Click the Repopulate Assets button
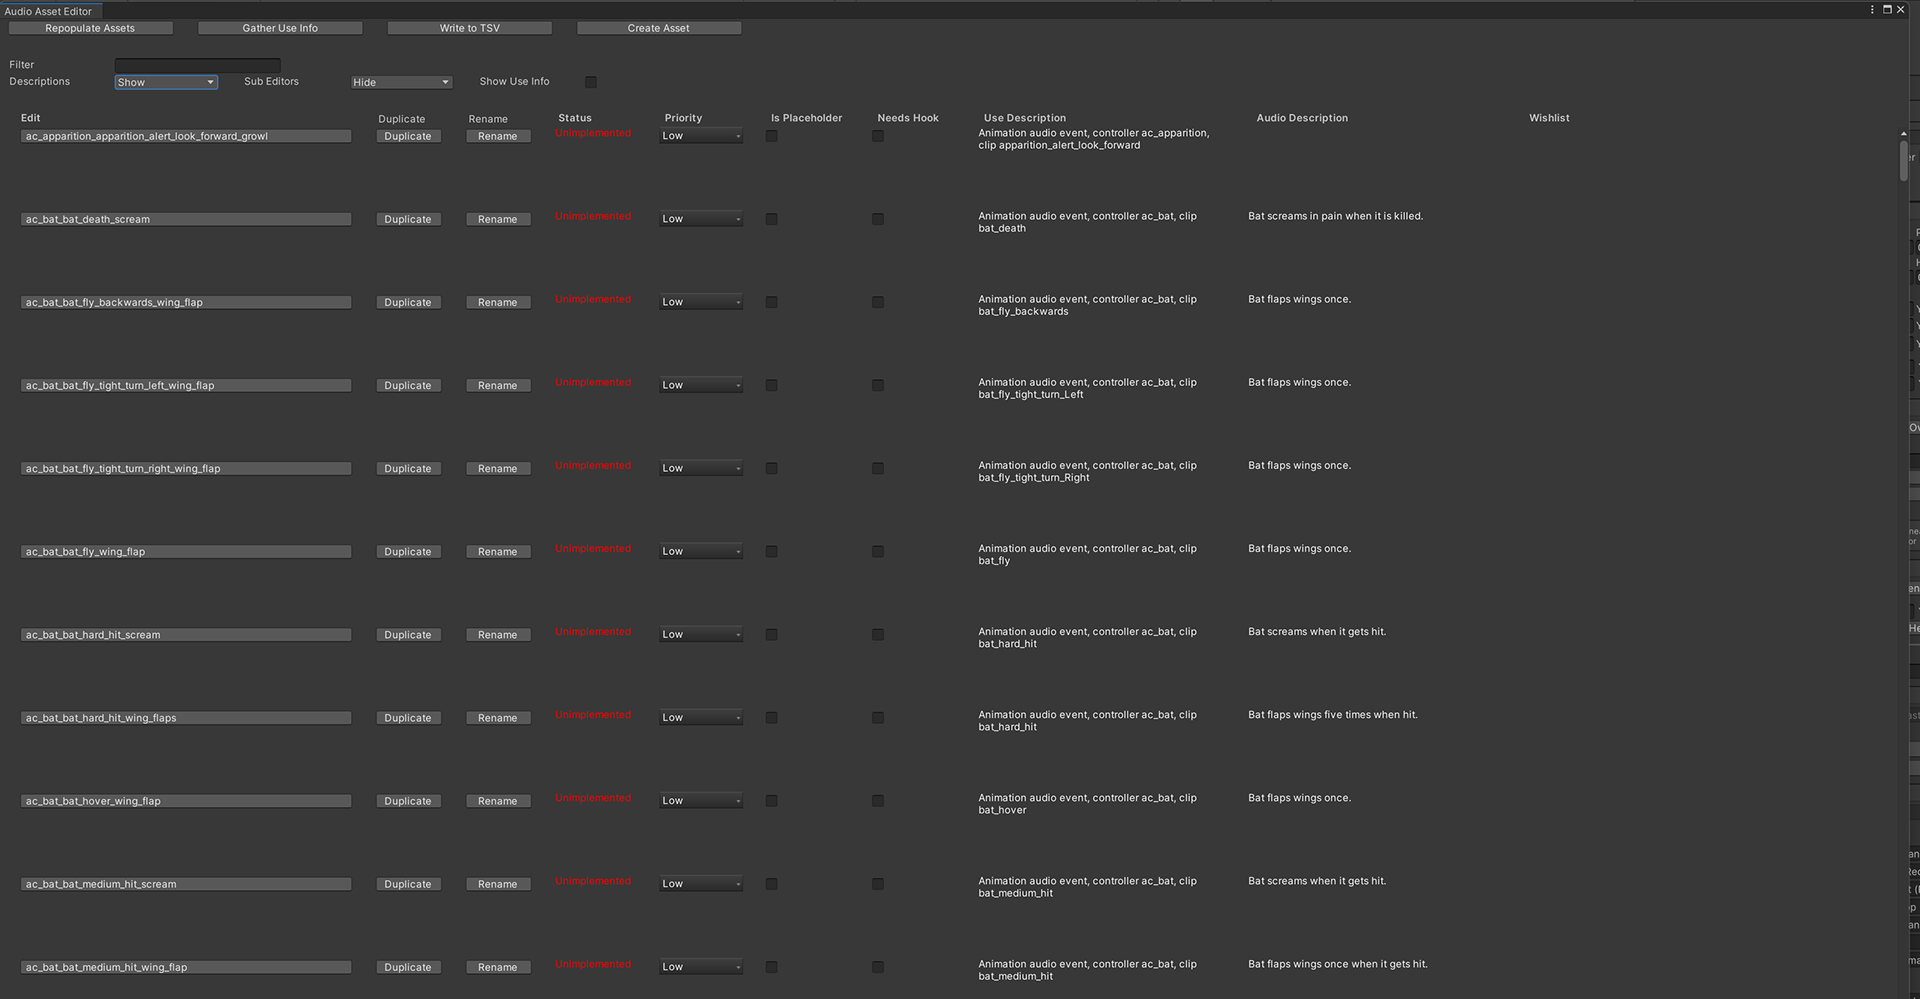The image size is (1920, 999). click(x=90, y=28)
